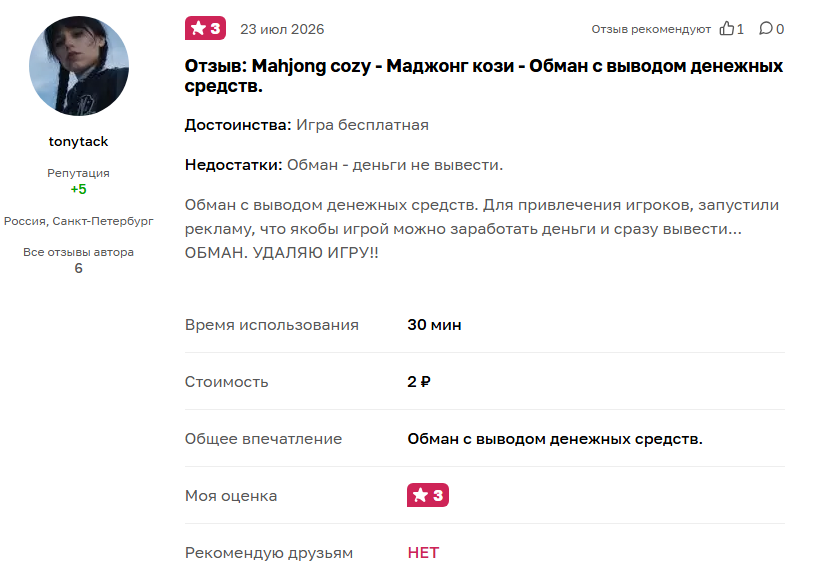815x576 pixels.
Task: Click the Время использования 30 мин value
Action: [435, 325]
